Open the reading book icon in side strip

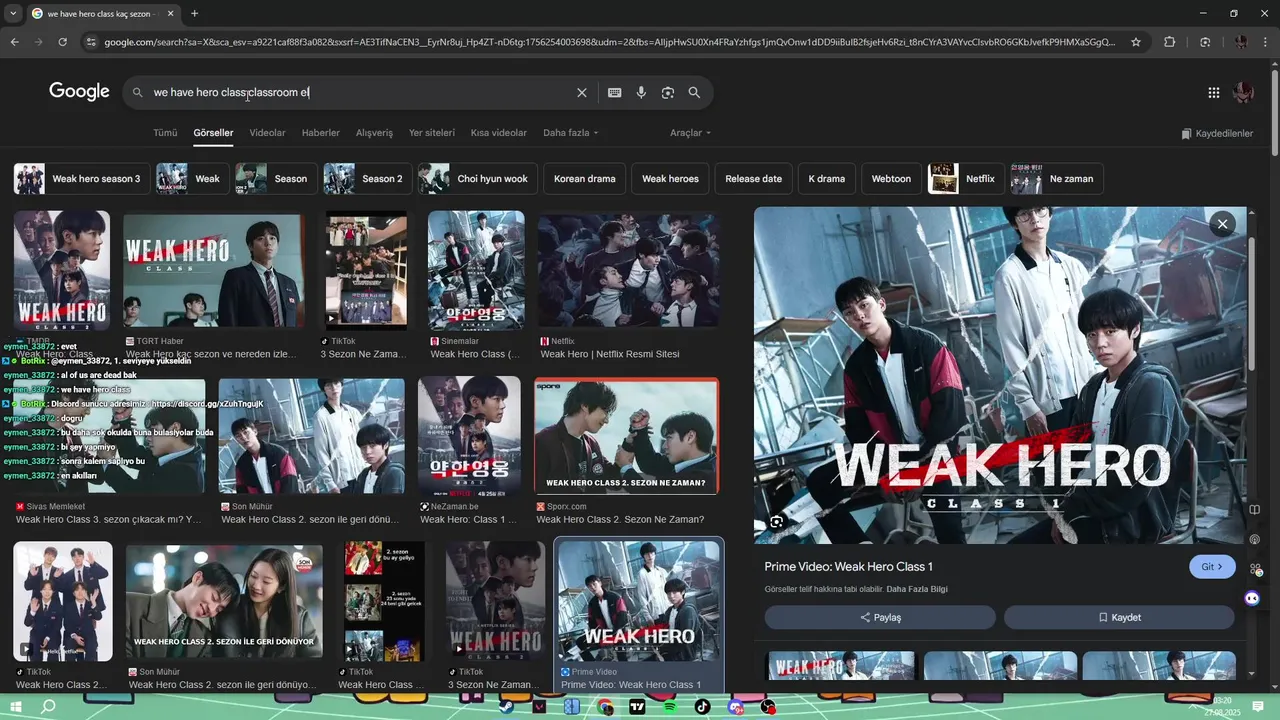tap(1254, 510)
